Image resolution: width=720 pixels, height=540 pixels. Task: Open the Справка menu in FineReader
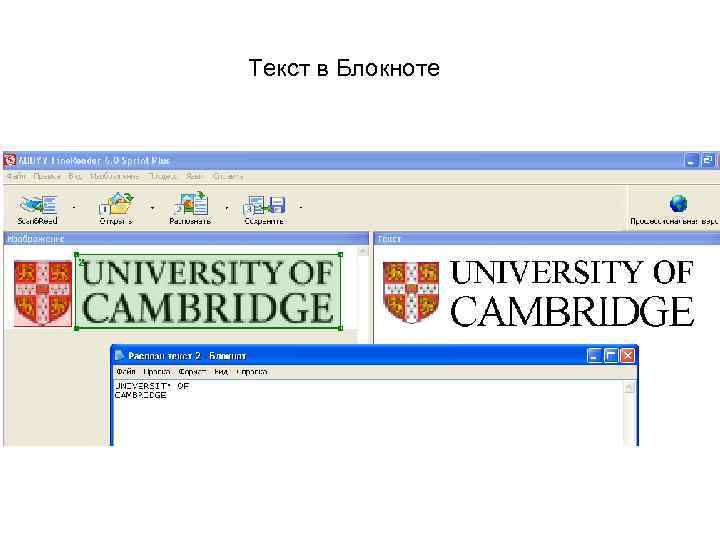click(x=228, y=176)
